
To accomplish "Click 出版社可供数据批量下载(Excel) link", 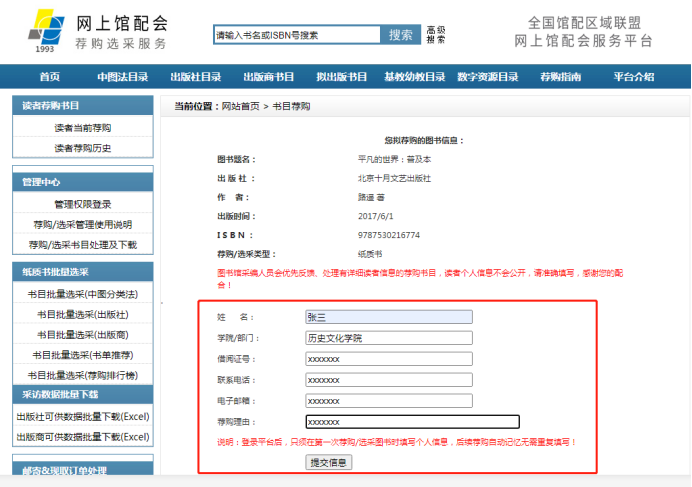I will coord(83,416).
